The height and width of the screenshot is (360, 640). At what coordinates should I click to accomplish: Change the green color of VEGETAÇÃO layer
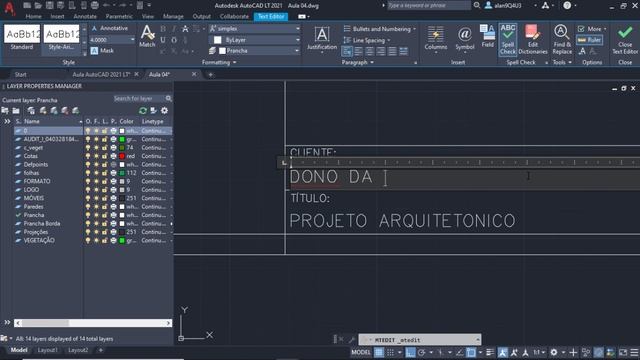point(122,240)
